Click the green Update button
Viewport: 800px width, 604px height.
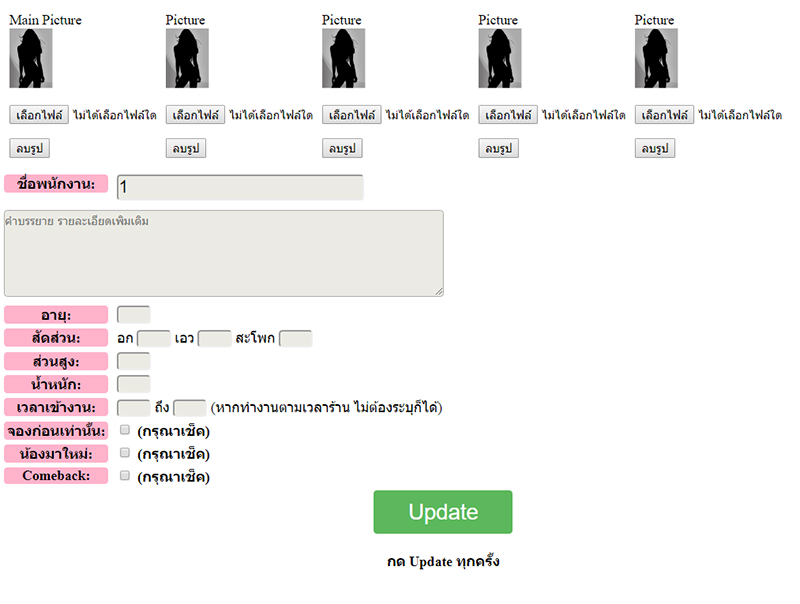(x=443, y=512)
